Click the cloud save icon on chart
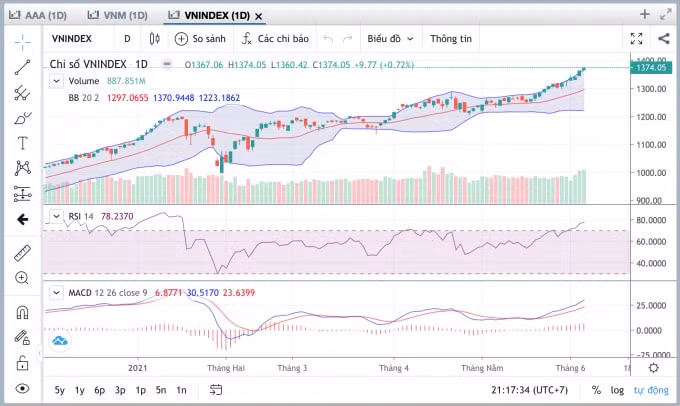Image resolution: width=680 pixels, height=406 pixels. pyautogui.click(x=60, y=341)
